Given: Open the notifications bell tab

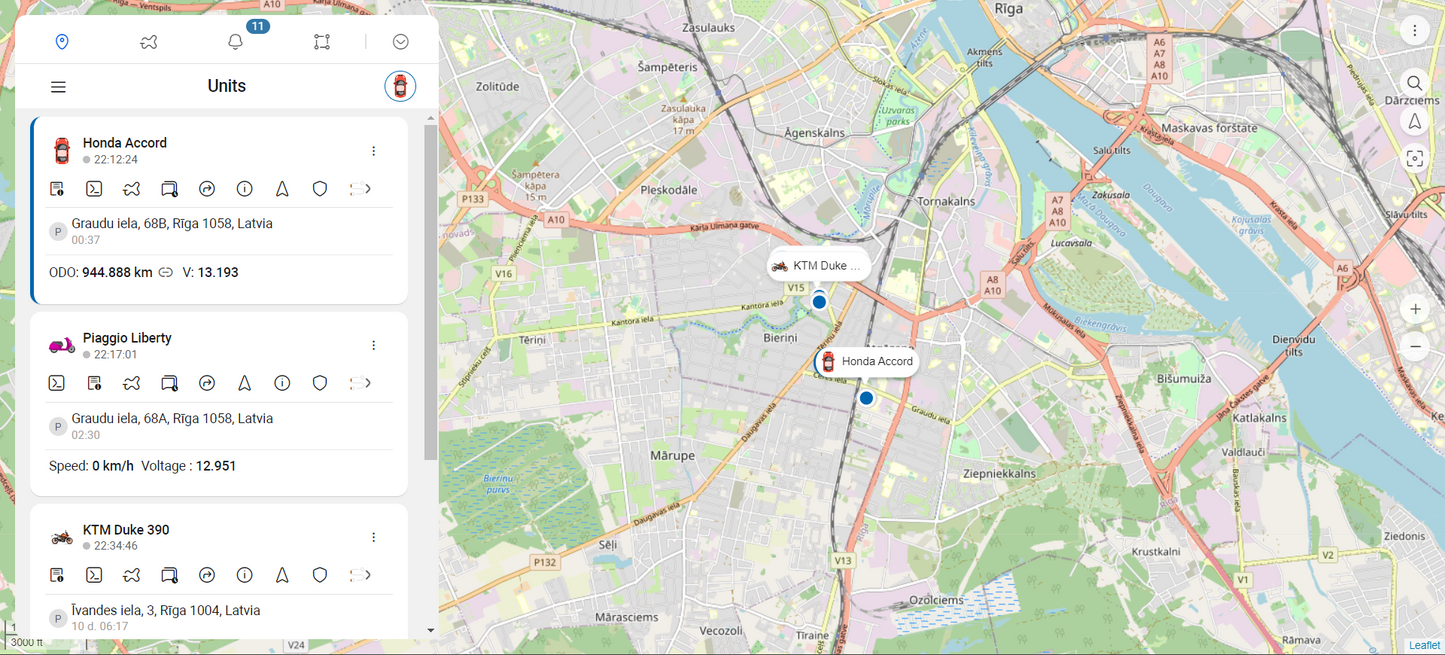Looking at the screenshot, I should (x=236, y=42).
